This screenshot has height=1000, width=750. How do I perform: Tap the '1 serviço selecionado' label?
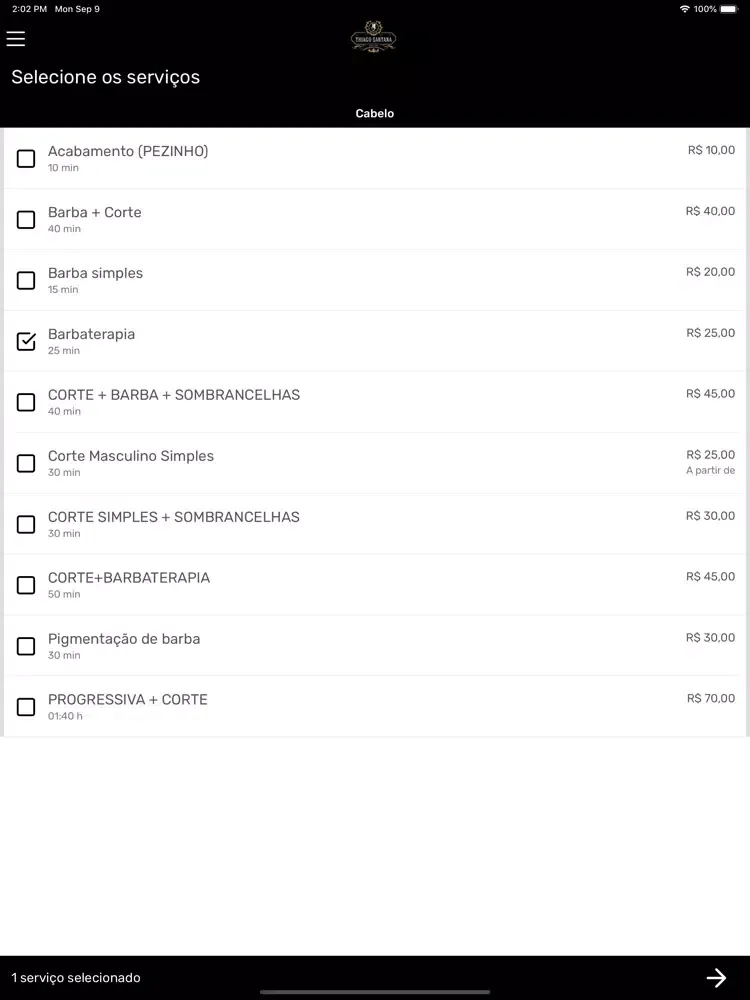pos(76,978)
